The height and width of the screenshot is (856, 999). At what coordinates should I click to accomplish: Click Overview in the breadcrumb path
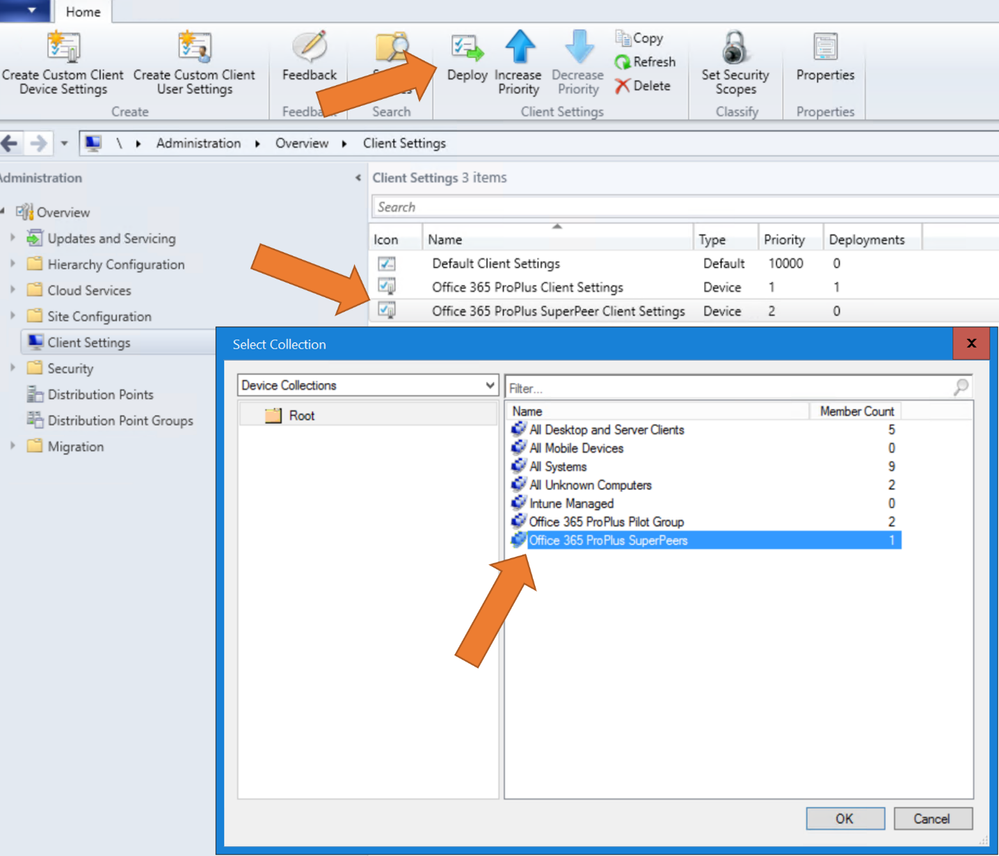coord(302,143)
